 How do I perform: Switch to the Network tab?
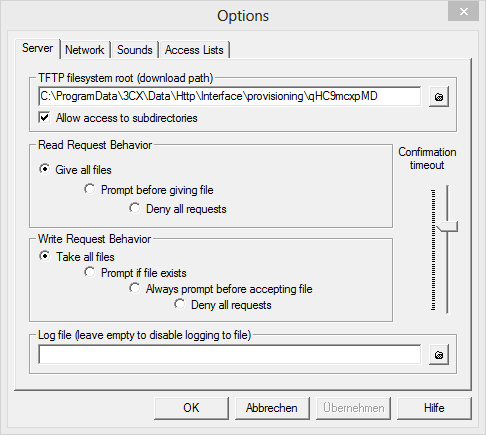[85, 50]
